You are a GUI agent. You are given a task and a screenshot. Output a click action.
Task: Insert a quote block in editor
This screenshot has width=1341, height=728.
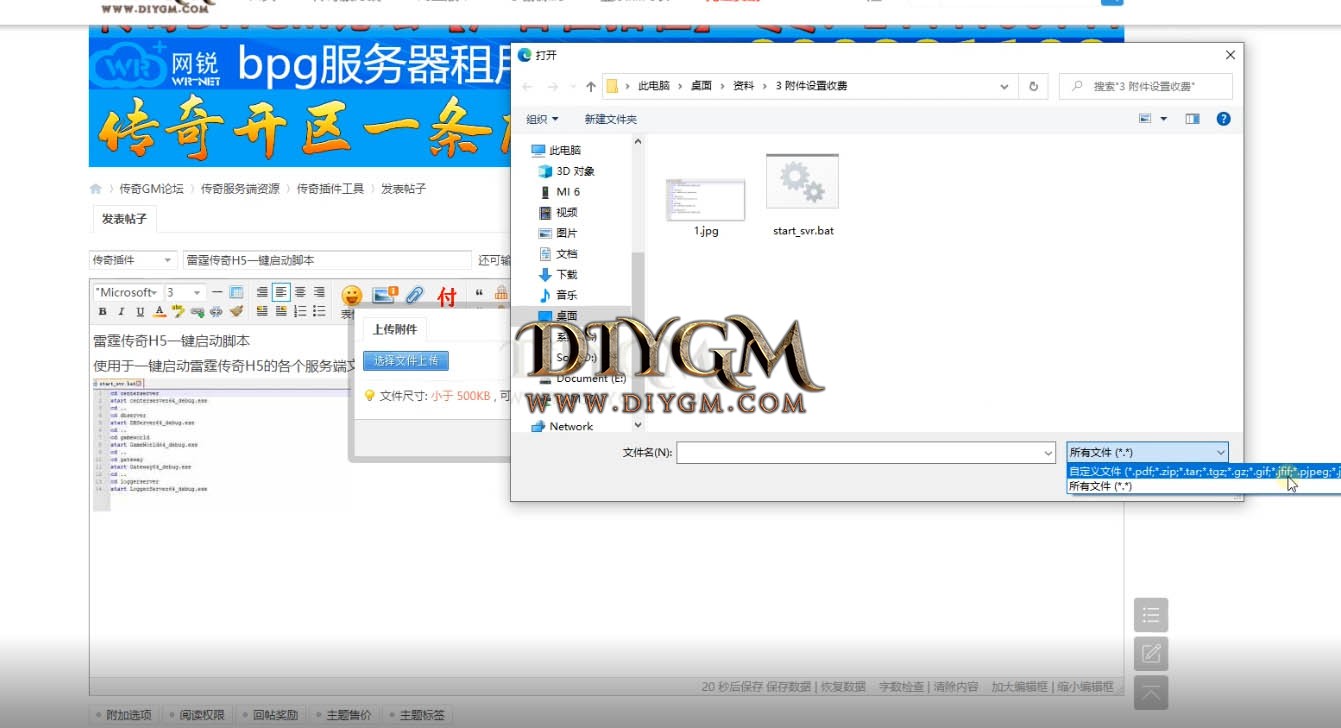(479, 294)
